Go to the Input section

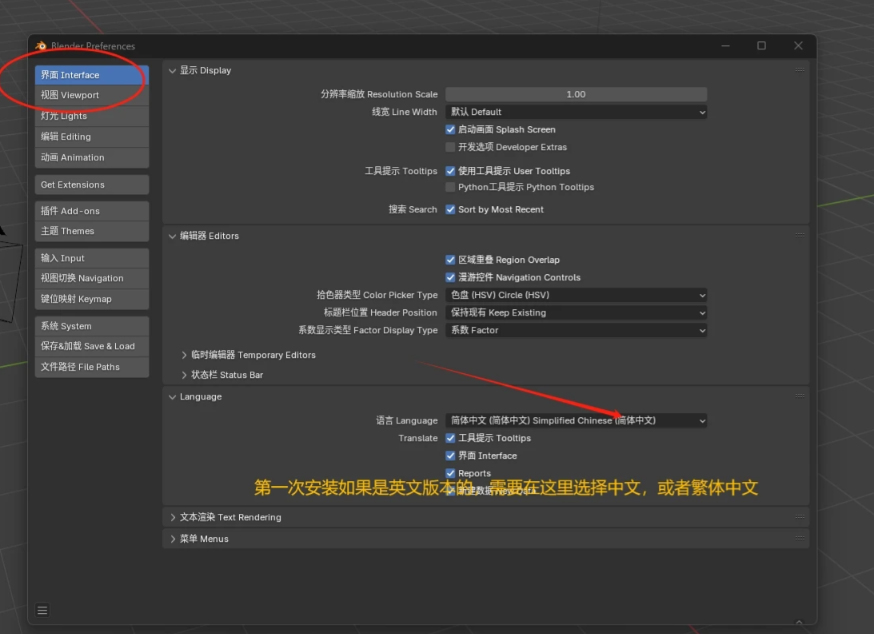[92, 258]
